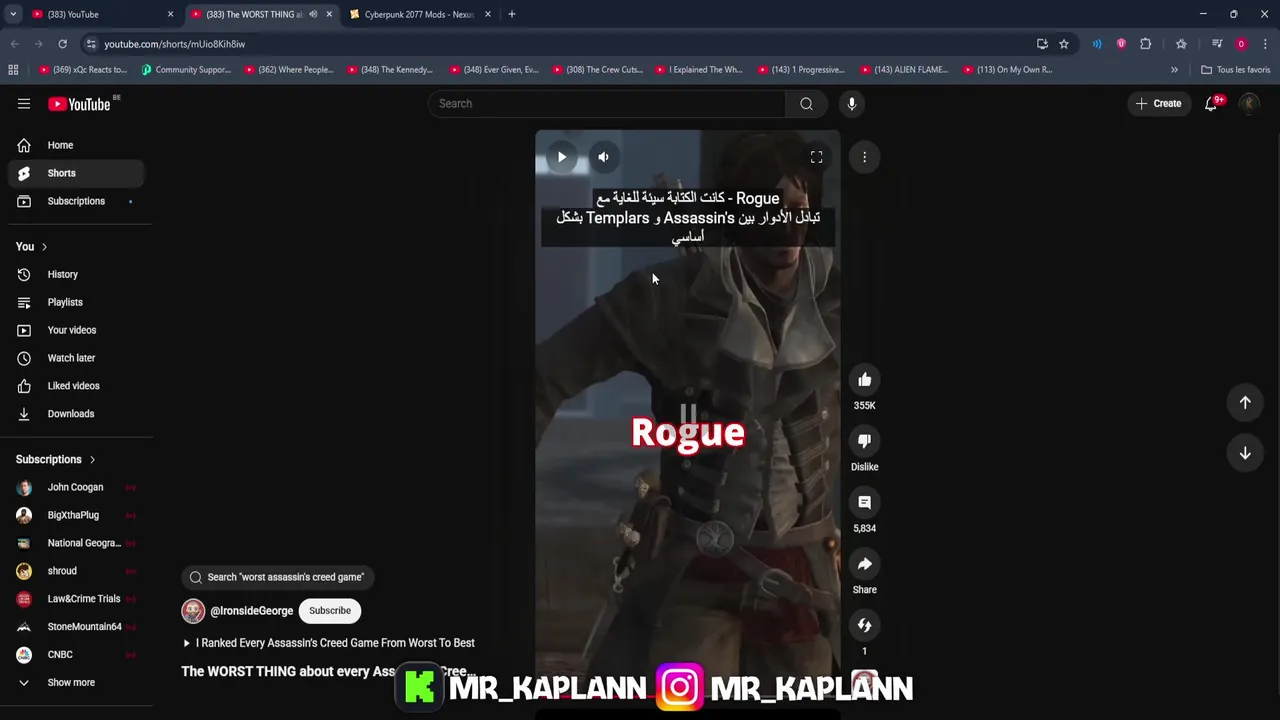Open Tous les favoris folder
Image resolution: width=1280 pixels, height=720 pixels.
click(1236, 70)
